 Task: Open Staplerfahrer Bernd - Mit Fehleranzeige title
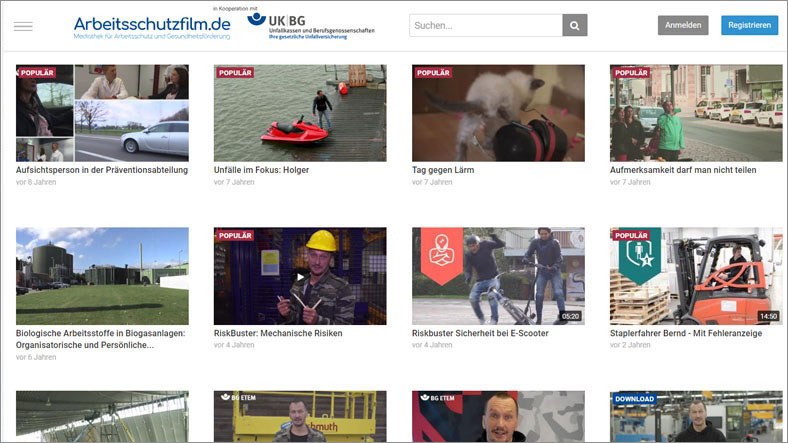[x=686, y=333]
